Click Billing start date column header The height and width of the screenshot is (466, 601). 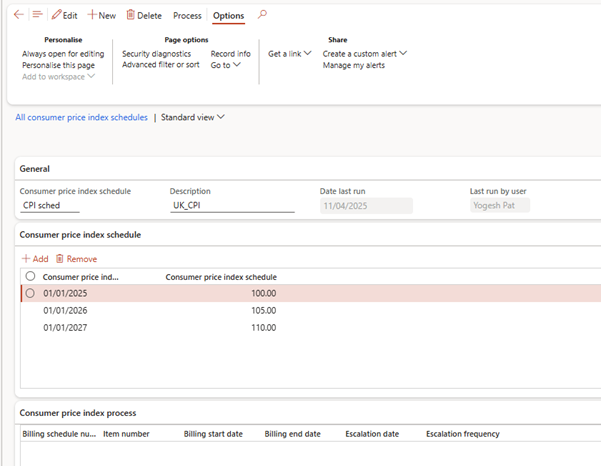(x=213, y=434)
